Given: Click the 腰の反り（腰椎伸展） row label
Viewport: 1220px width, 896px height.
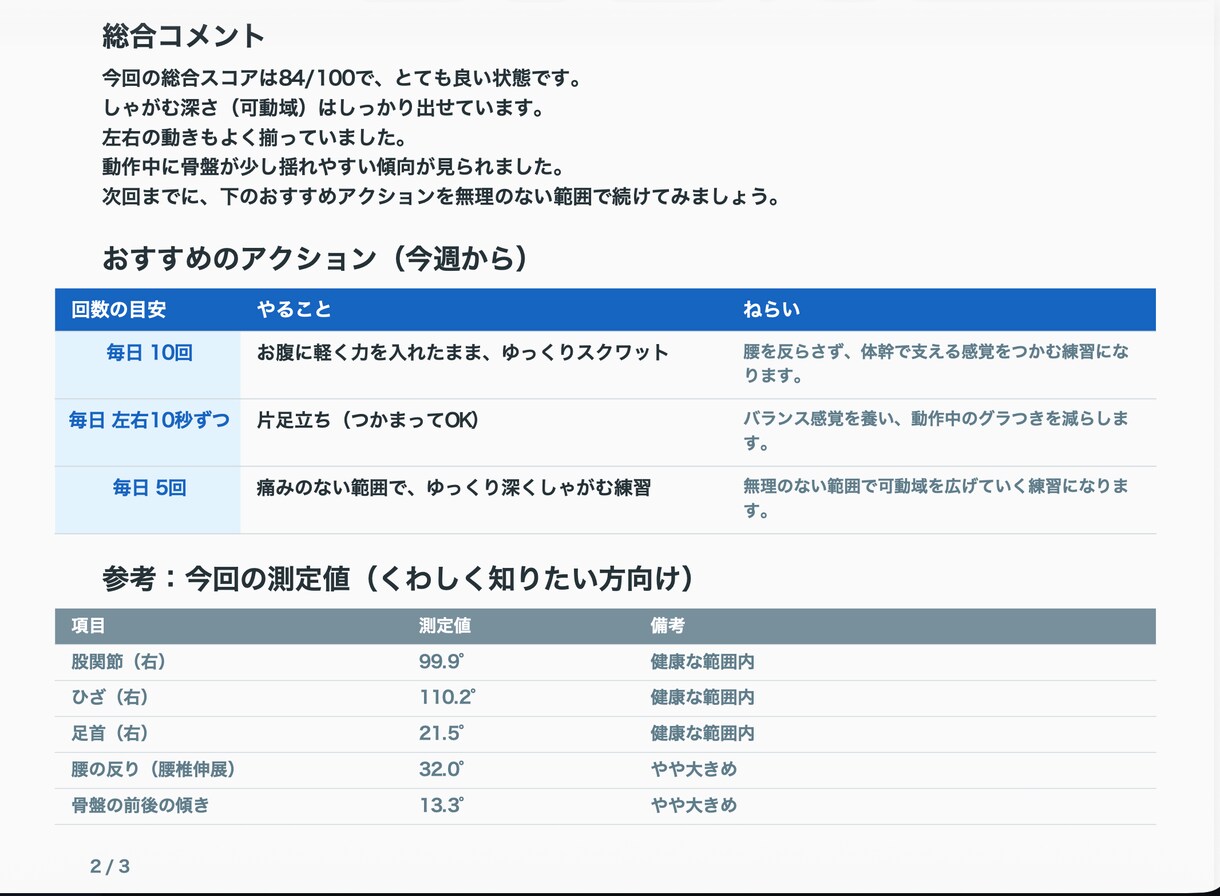Looking at the screenshot, I should tap(154, 770).
